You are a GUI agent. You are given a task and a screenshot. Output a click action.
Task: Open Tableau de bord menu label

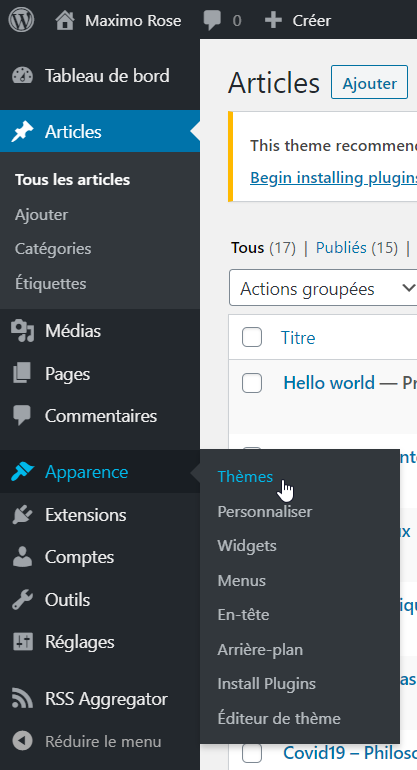(107, 76)
